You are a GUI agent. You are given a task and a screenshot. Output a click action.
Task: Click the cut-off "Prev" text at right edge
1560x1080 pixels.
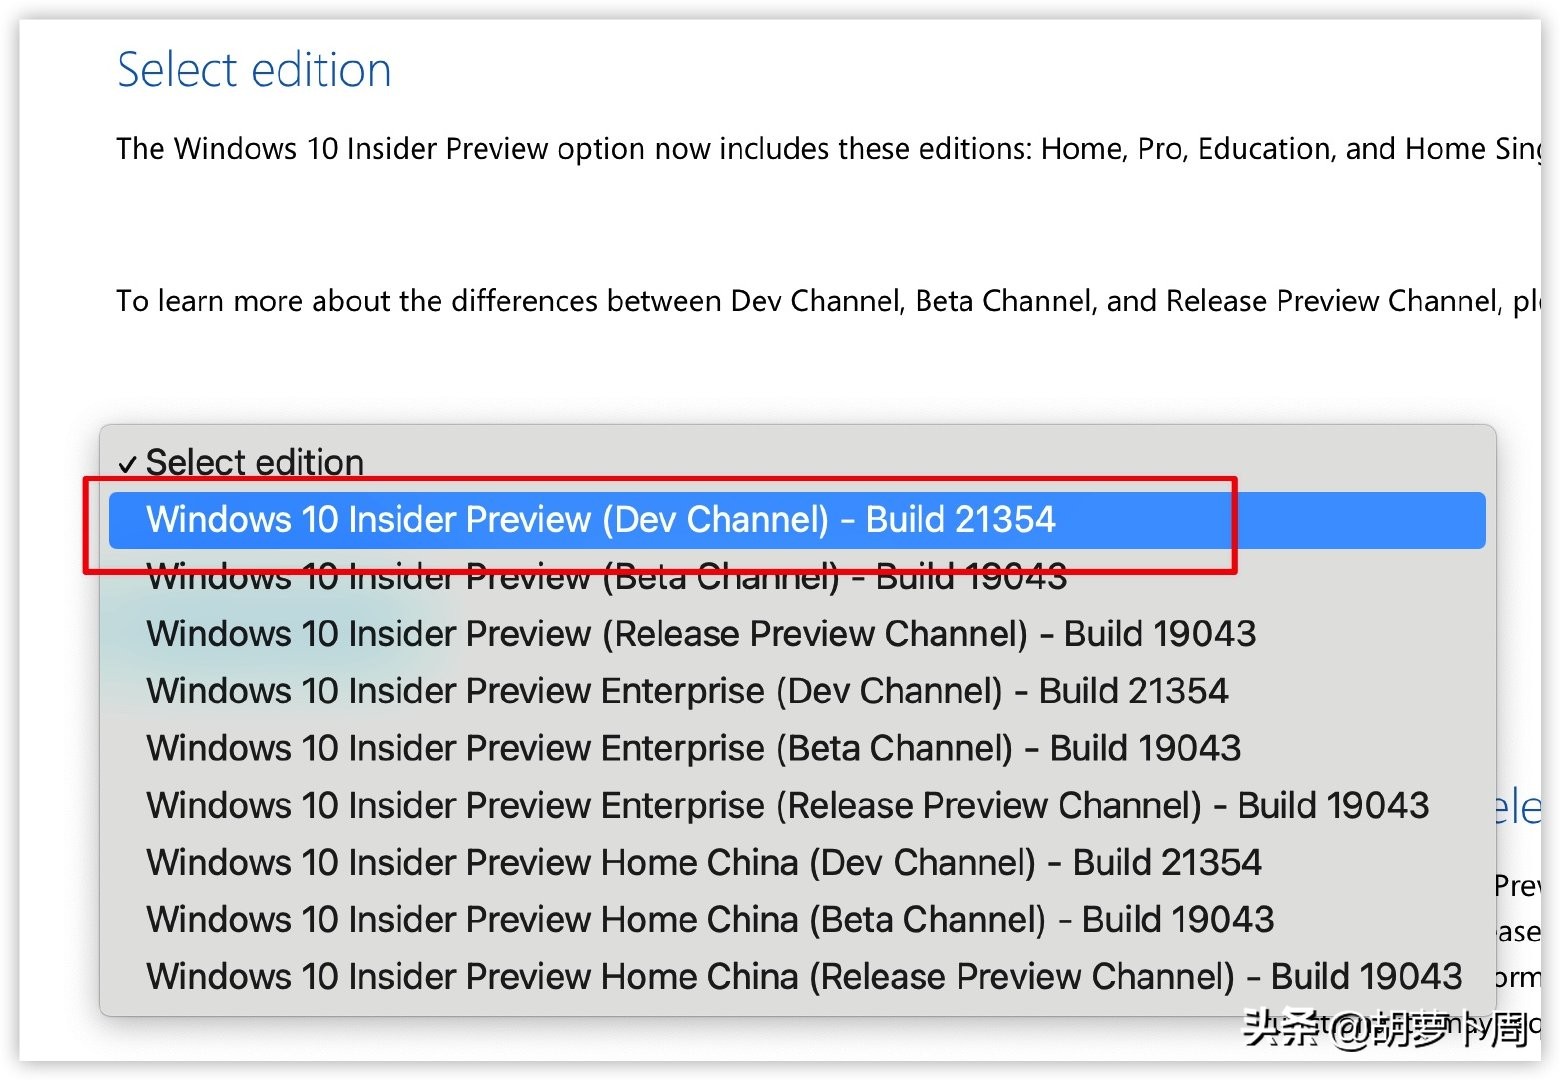tap(1516, 886)
